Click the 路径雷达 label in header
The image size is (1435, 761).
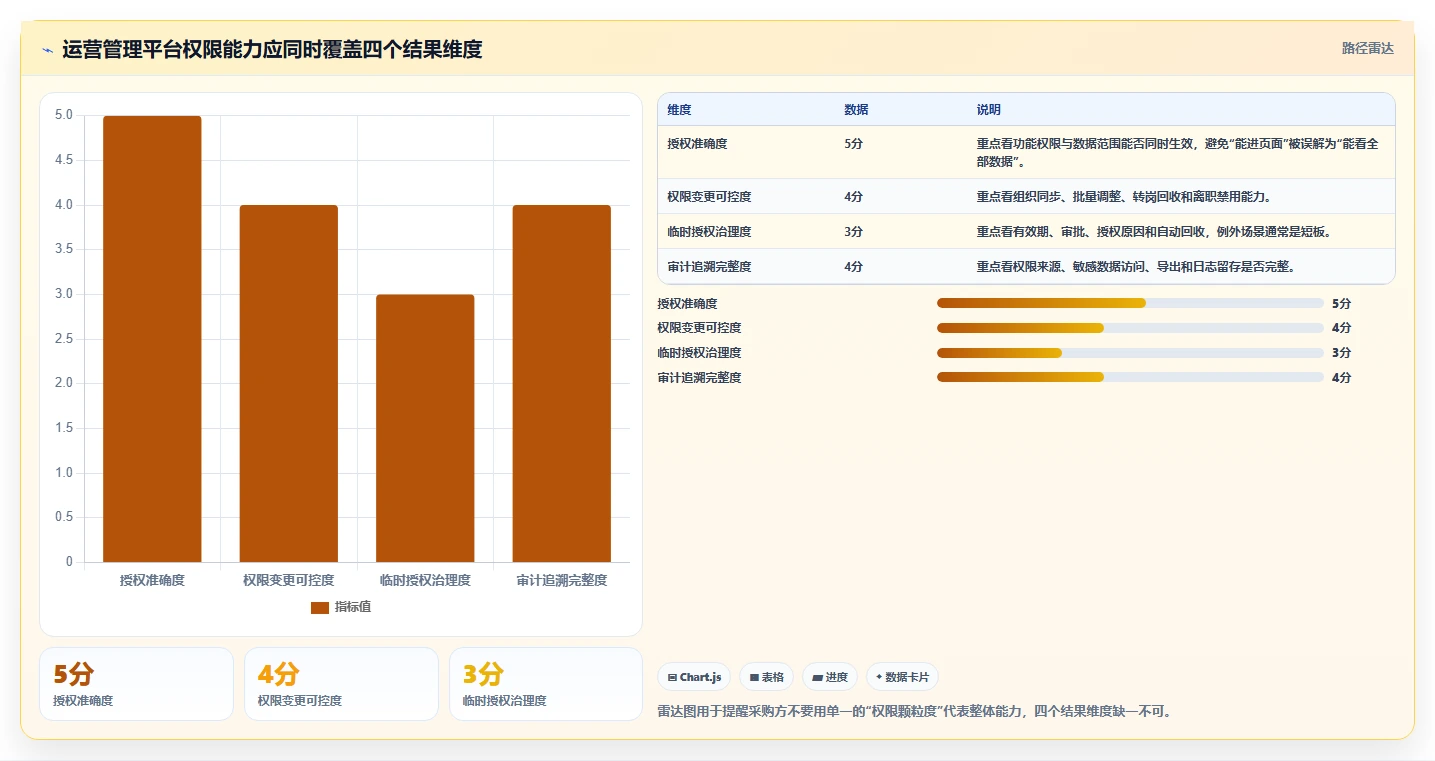[1367, 48]
